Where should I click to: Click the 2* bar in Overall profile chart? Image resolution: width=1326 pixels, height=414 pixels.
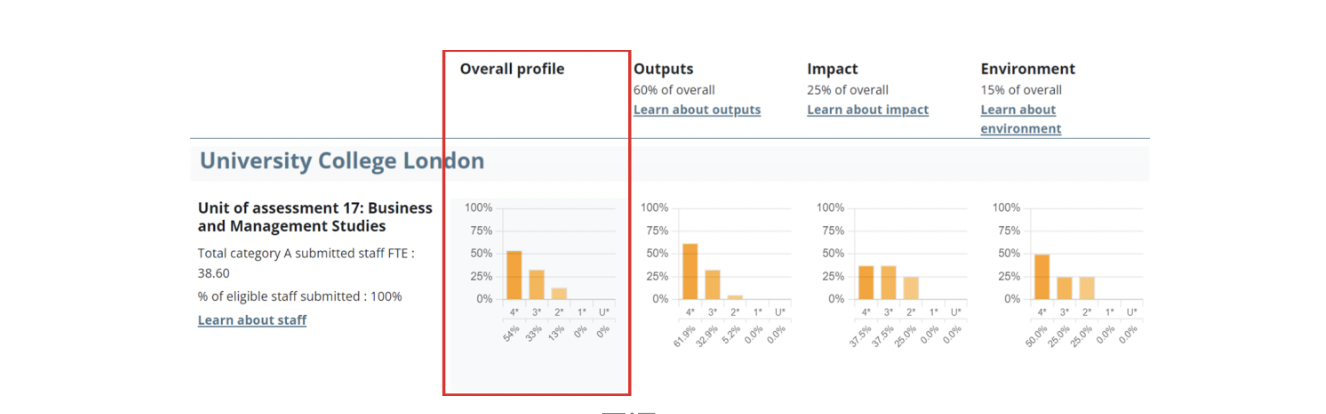pos(559,294)
